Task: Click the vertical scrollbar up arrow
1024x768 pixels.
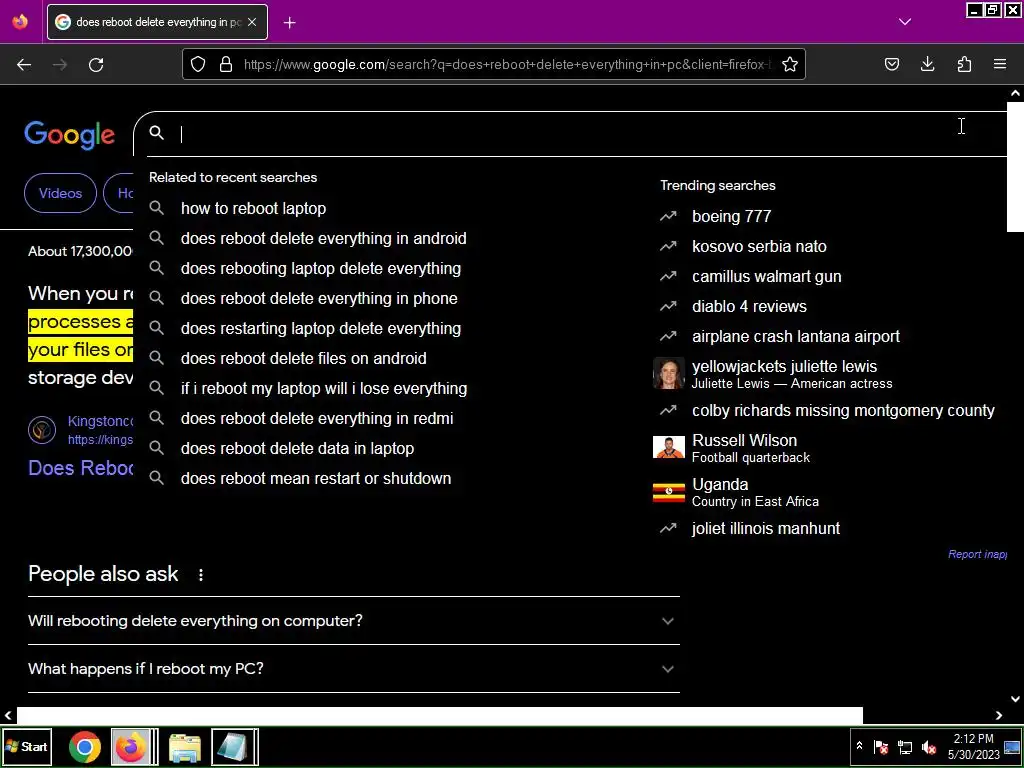Action: tap(1015, 93)
